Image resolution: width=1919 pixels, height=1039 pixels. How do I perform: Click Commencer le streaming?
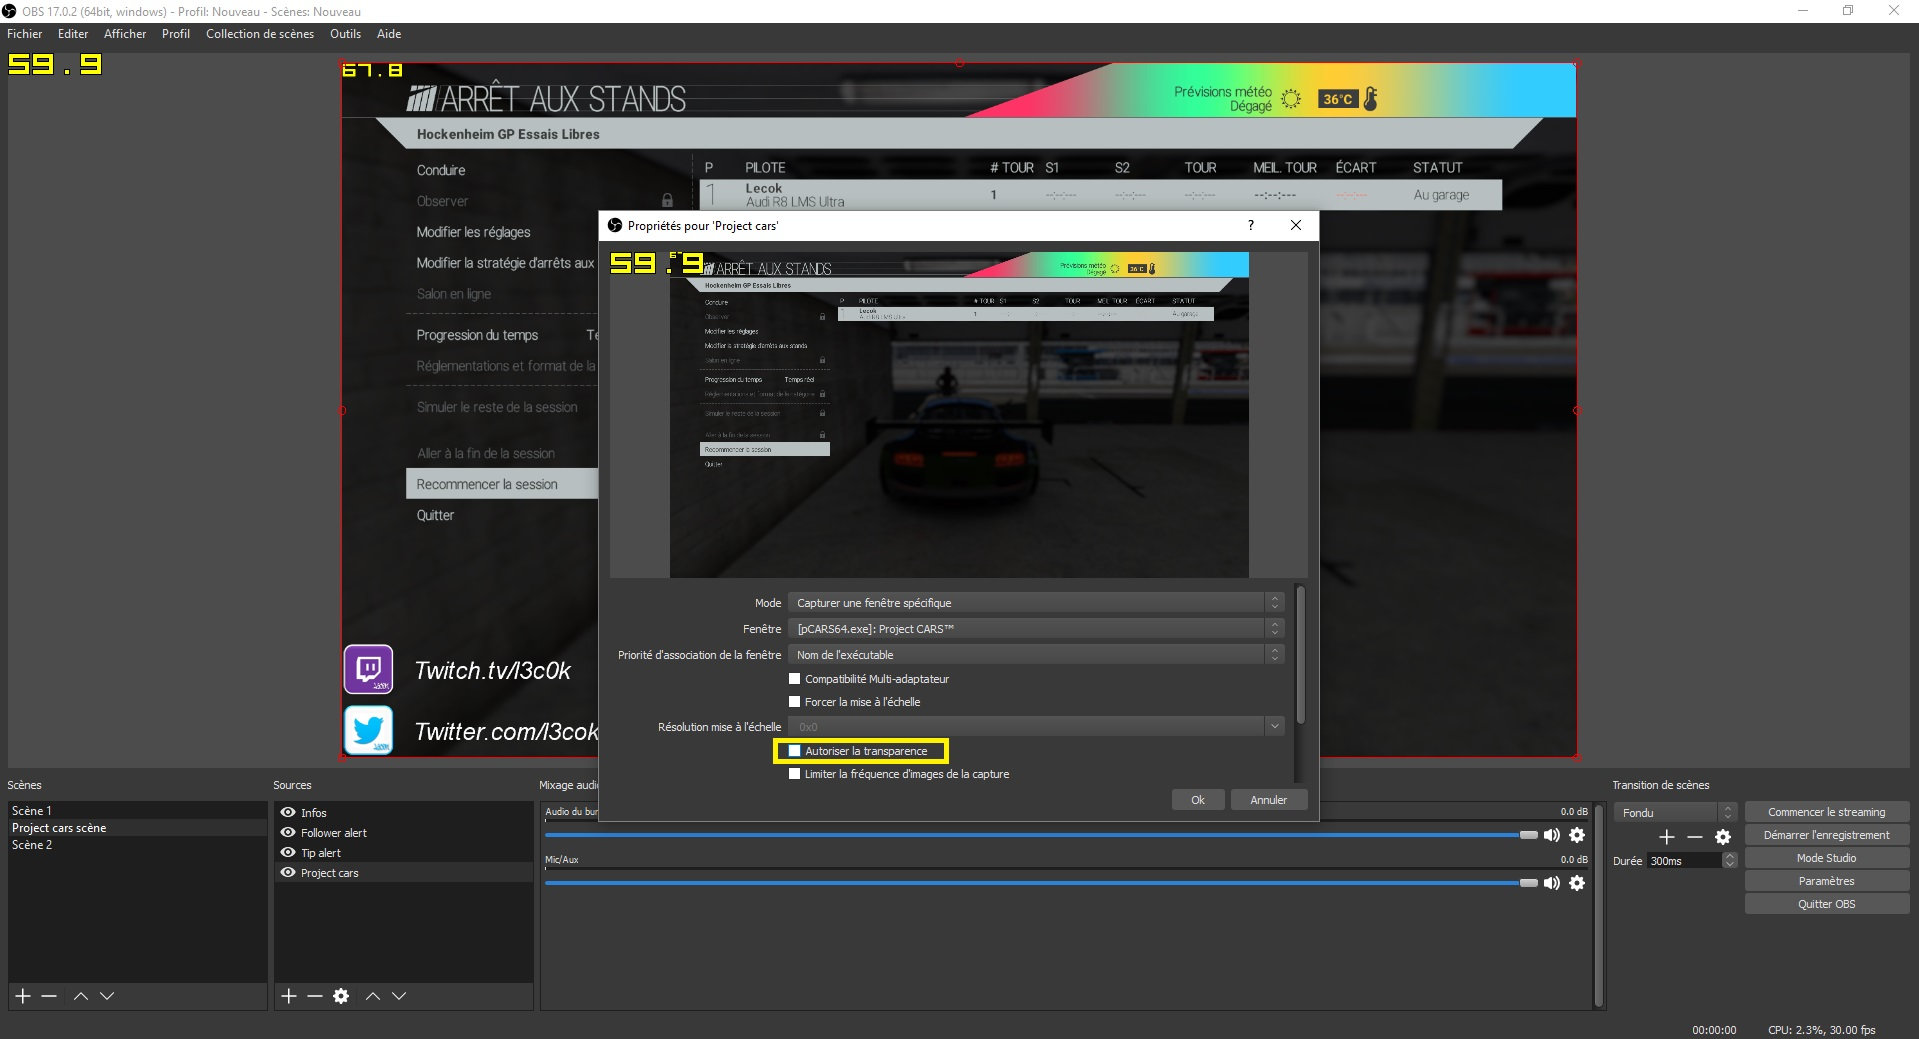coord(1827,812)
